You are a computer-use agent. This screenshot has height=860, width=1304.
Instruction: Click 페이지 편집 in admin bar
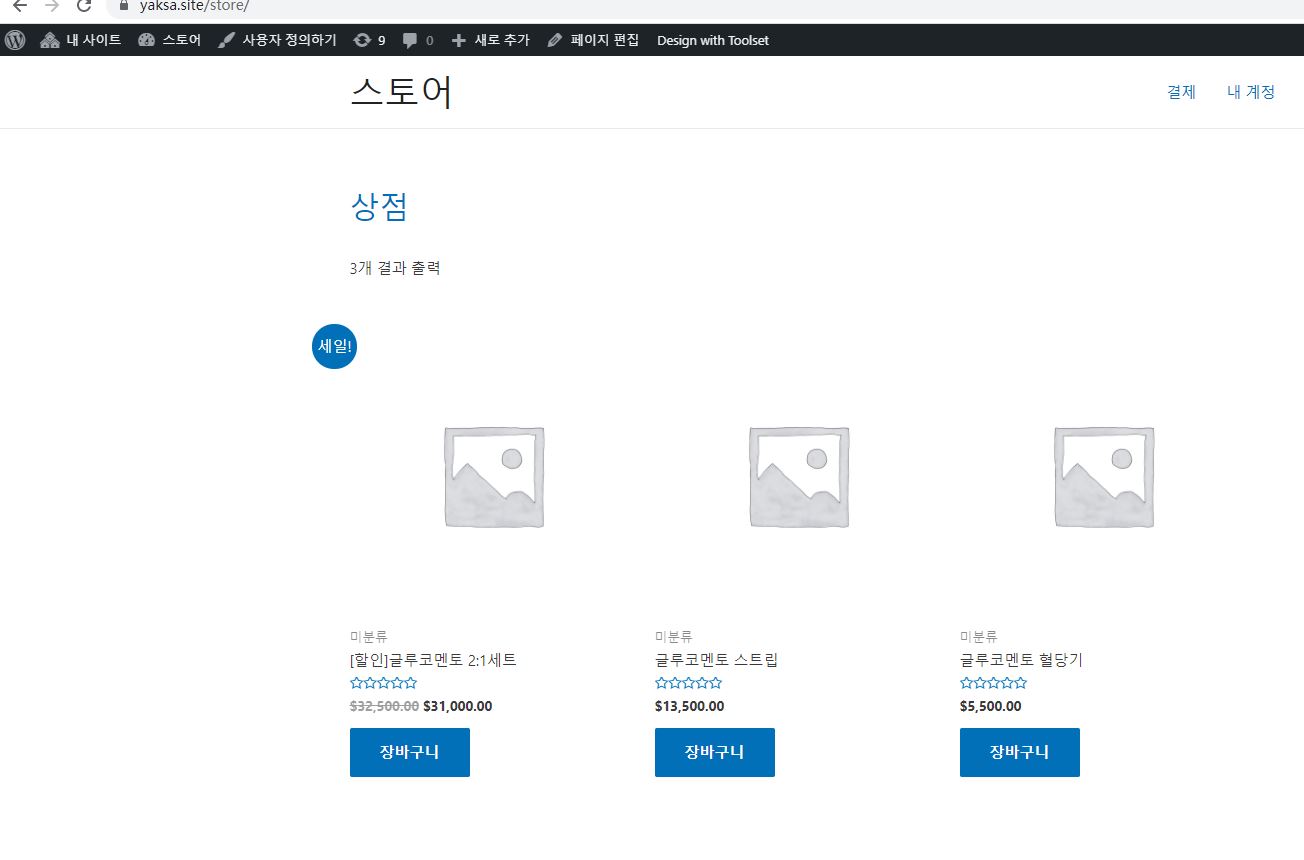point(593,40)
